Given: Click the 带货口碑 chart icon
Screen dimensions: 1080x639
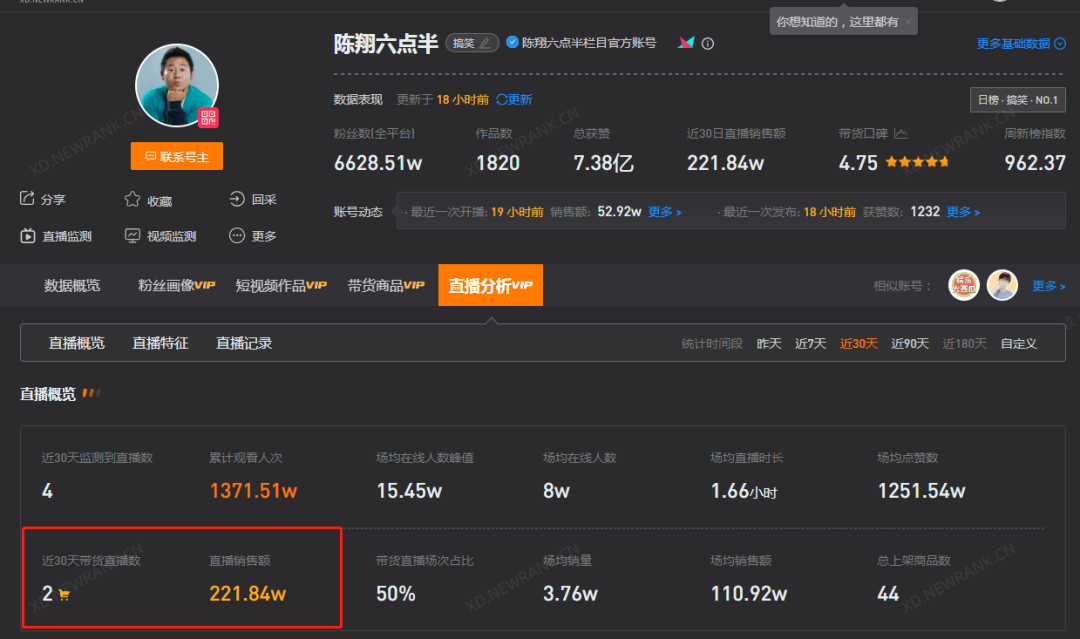Looking at the screenshot, I should [x=901, y=134].
